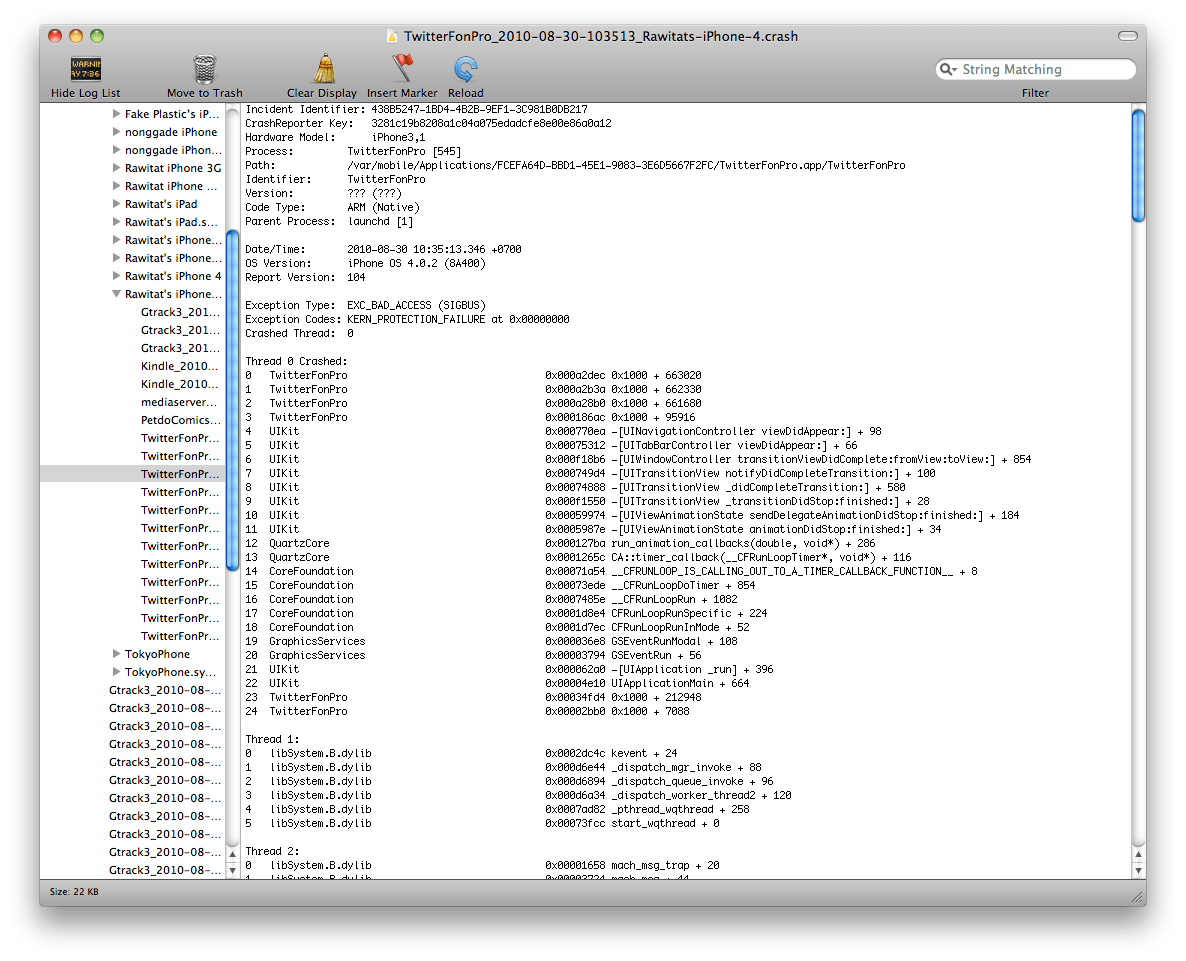Screen dimensions: 1186x961
Task: Click the Date/Time 2010-08-30 line
Action: point(383,250)
